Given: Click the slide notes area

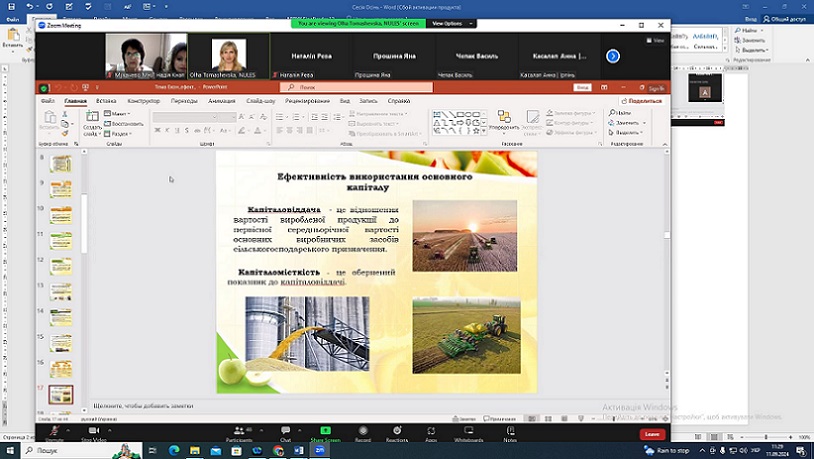Looking at the screenshot, I should (376, 406).
